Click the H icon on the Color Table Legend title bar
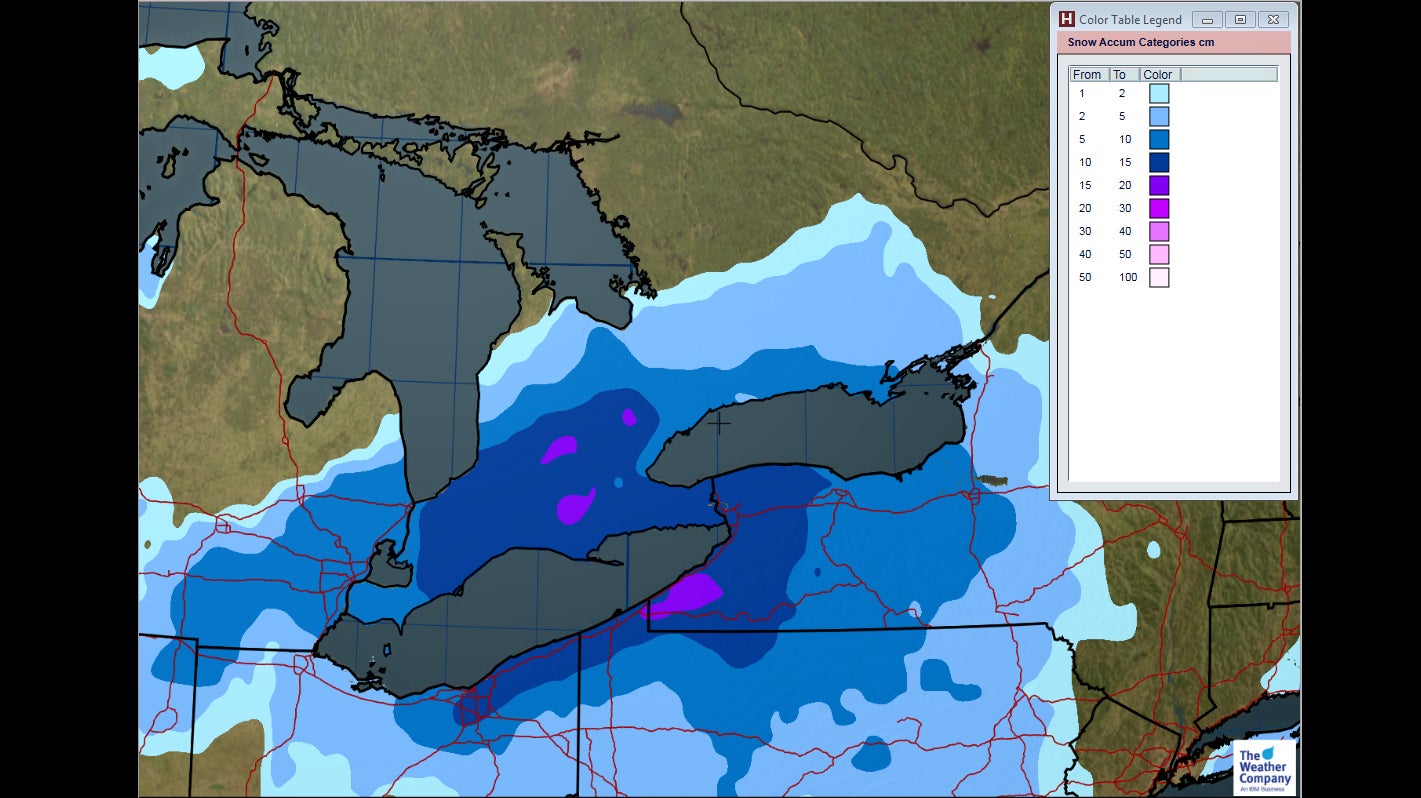Viewport: 1421px width, 798px height. [1069, 19]
